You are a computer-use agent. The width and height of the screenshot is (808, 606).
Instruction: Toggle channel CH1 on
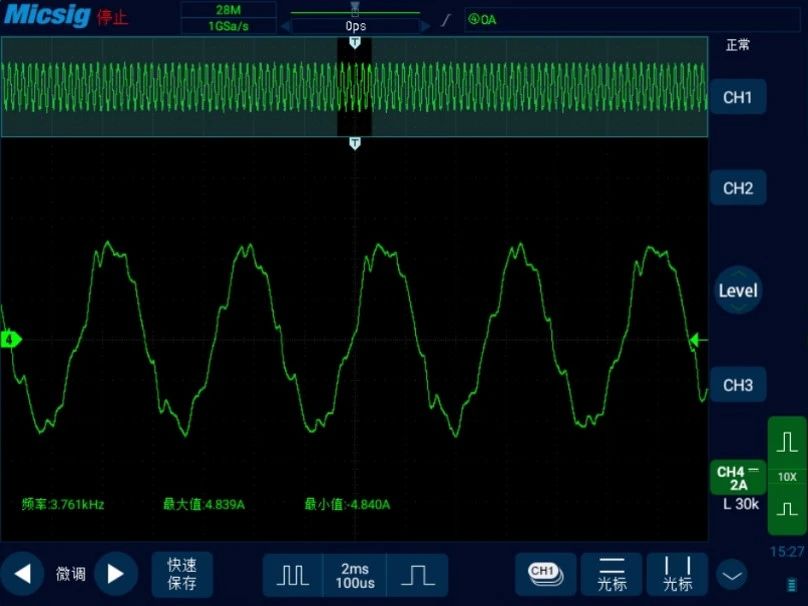pos(737,98)
